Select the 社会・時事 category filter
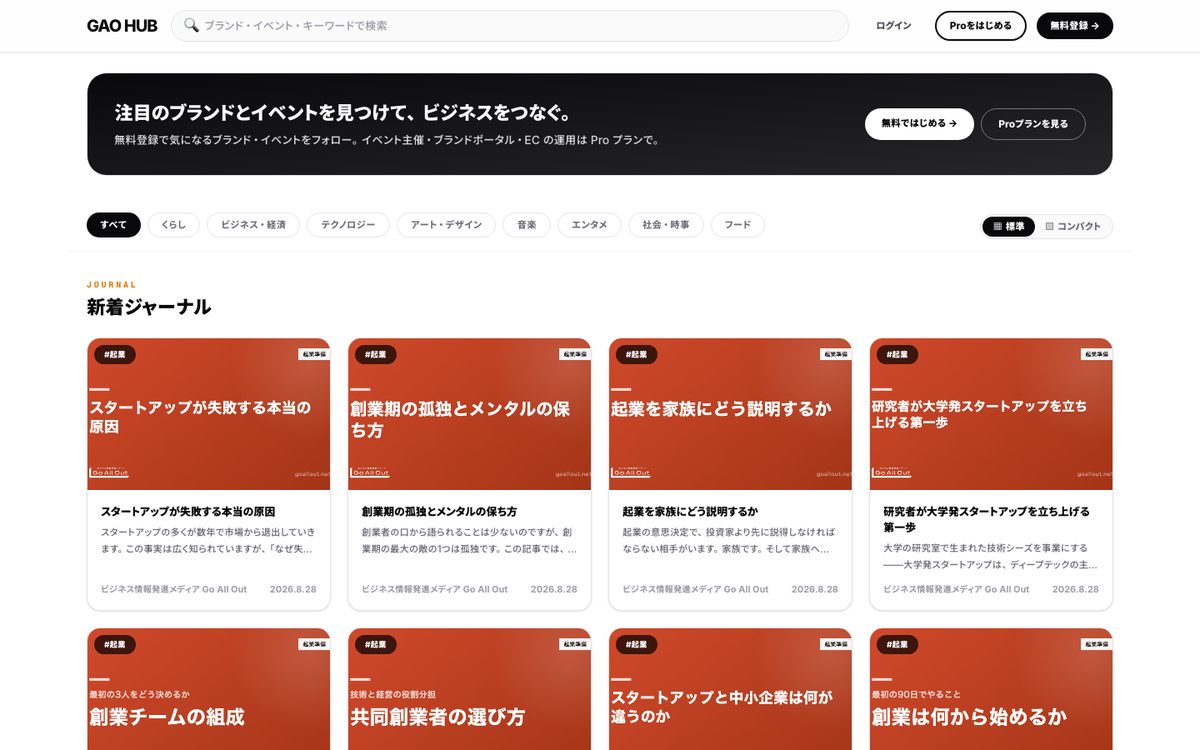The width and height of the screenshot is (1200, 750). pyautogui.click(x=666, y=225)
